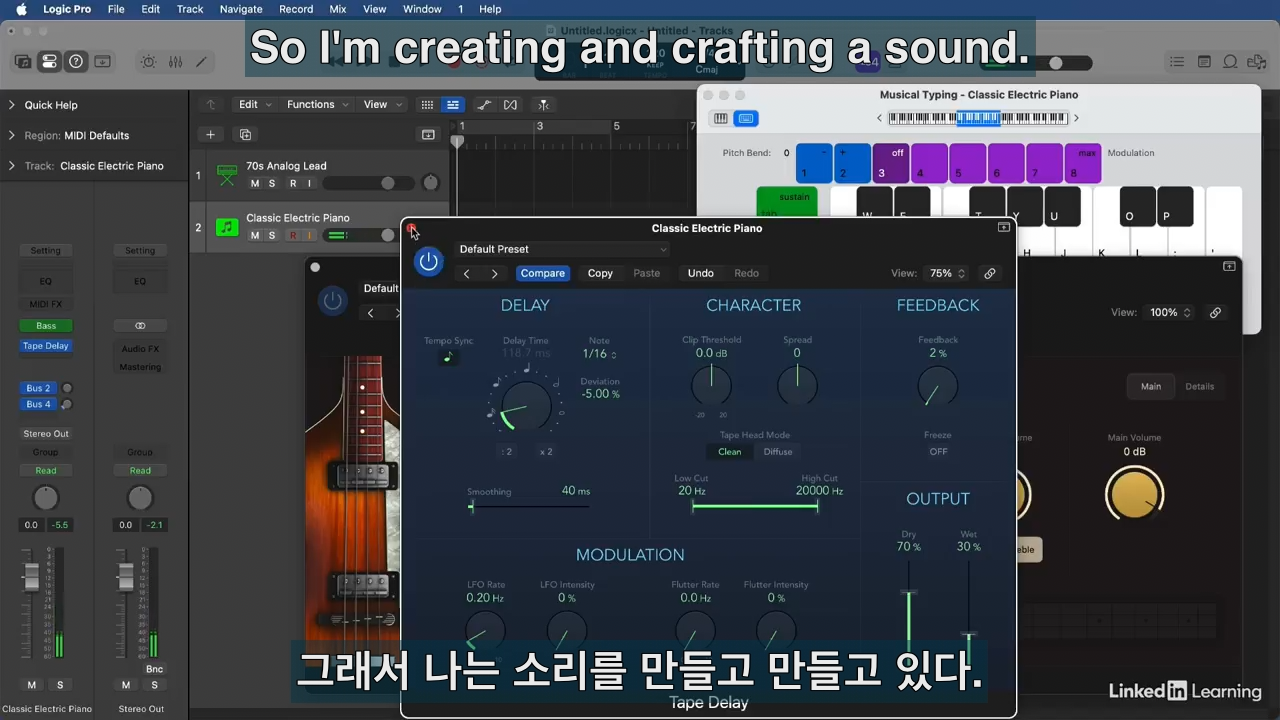Toggle power button on instrument plugin window behind
1280x720 pixels.
click(333, 301)
